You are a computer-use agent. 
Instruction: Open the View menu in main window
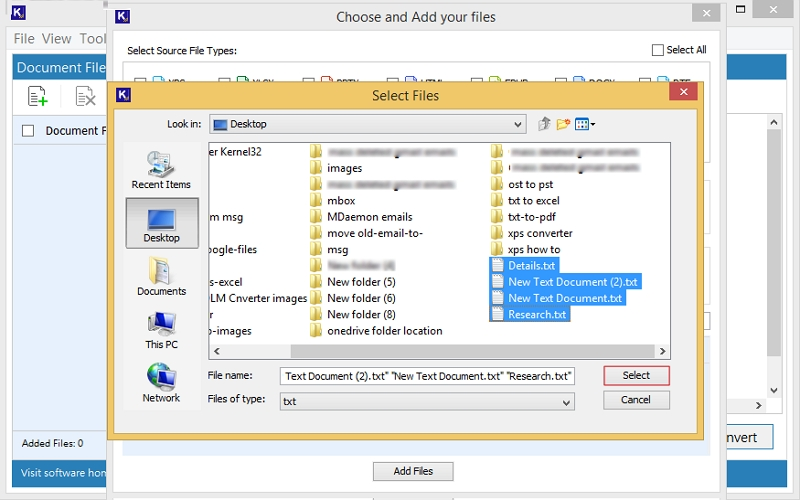click(x=56, y=39)
